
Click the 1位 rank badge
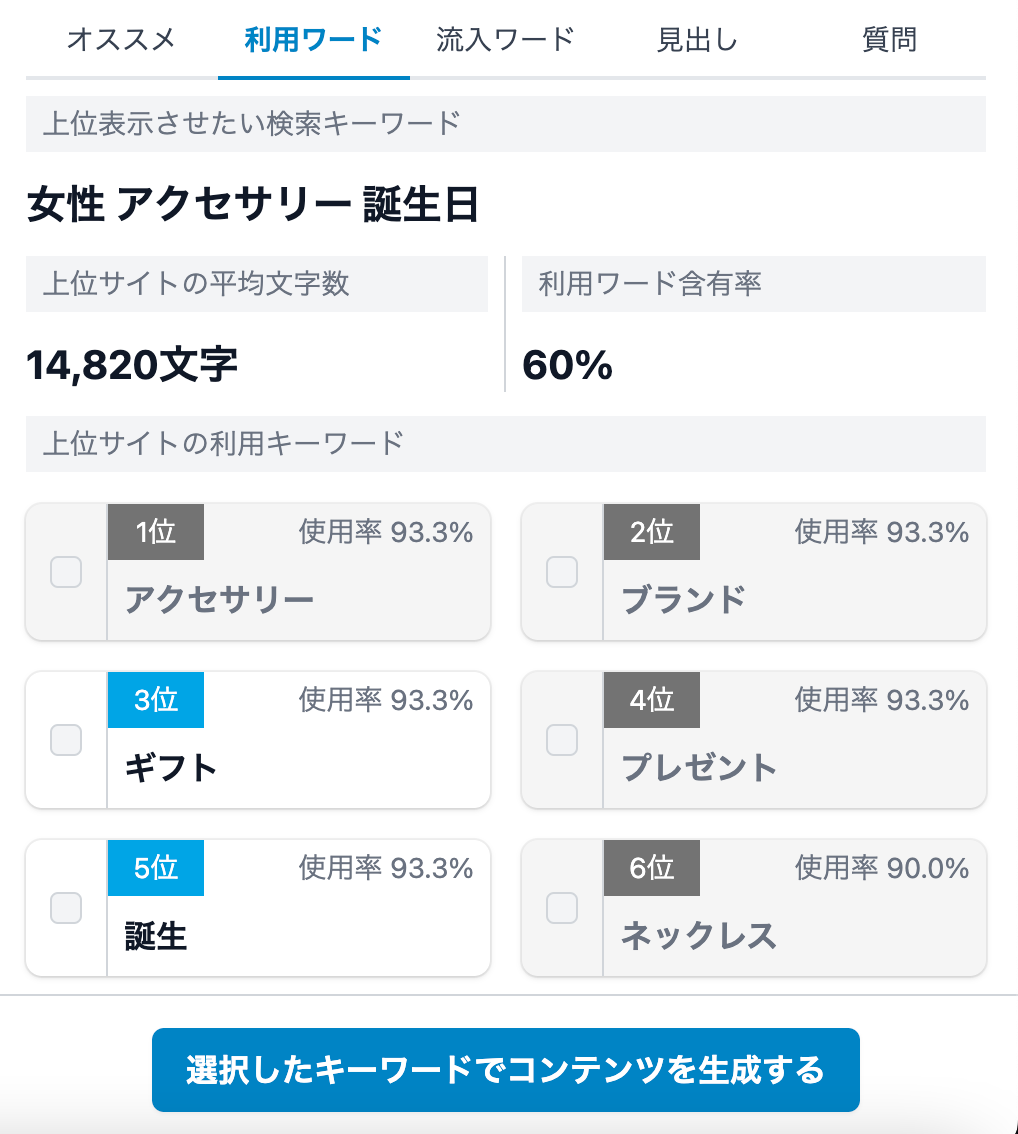coord(156,532)
